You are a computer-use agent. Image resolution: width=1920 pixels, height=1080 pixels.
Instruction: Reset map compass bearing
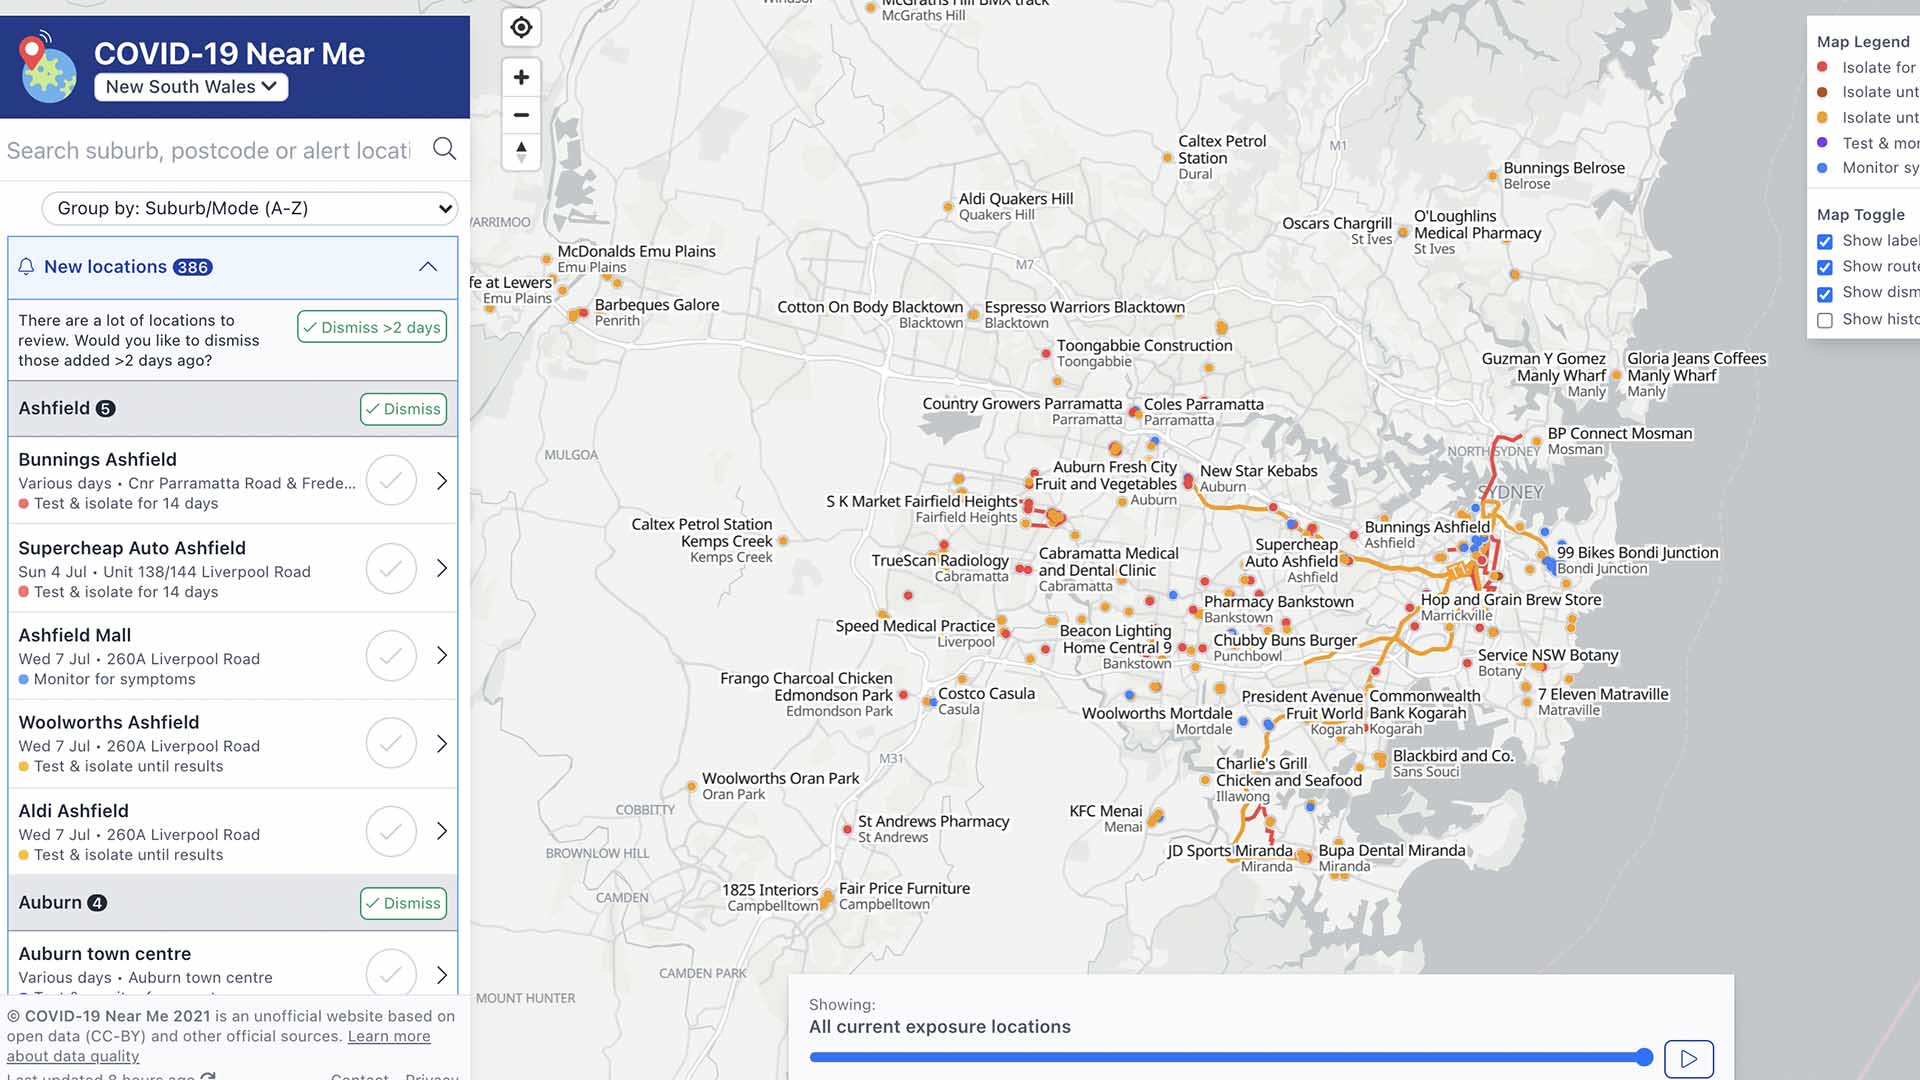coord(521,152)
